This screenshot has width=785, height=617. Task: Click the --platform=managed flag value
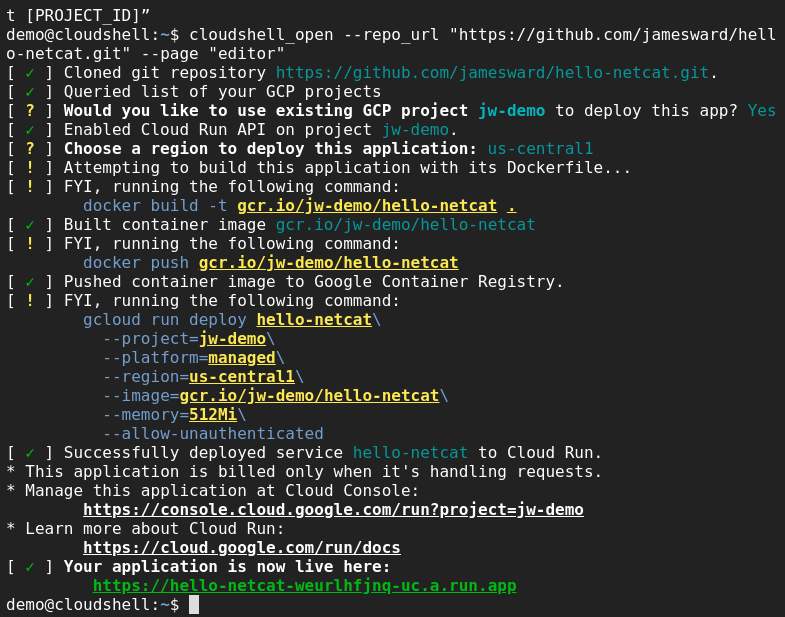click(241, 358)
